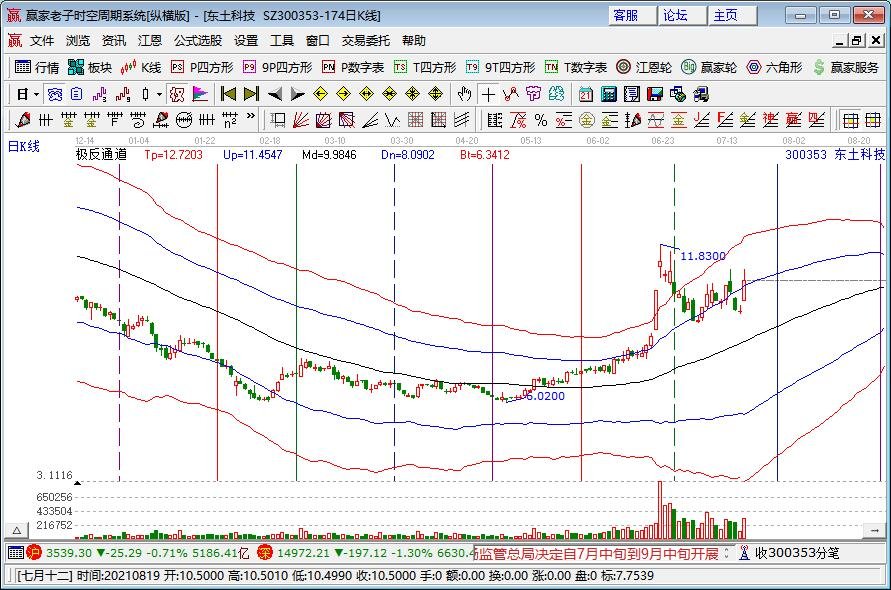
Task: Click the 11.8300 high price label
Action: 703,256
